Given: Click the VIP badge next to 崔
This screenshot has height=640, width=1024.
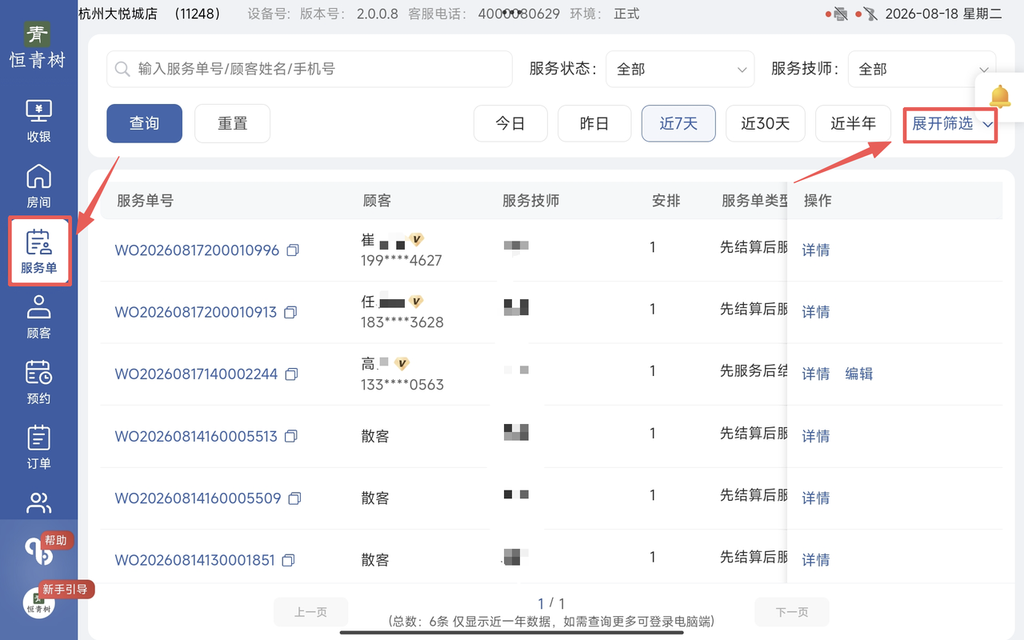Looking at the screenshot, I should tap(416, 240).
